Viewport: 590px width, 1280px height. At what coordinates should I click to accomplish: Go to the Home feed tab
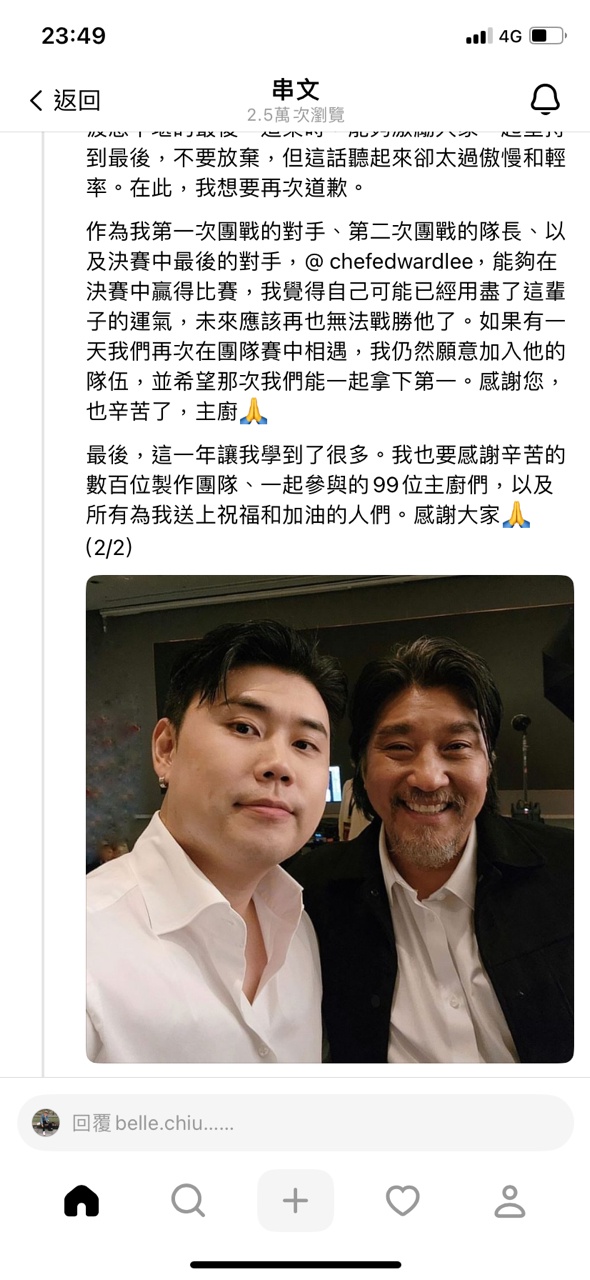[82, 1200]
